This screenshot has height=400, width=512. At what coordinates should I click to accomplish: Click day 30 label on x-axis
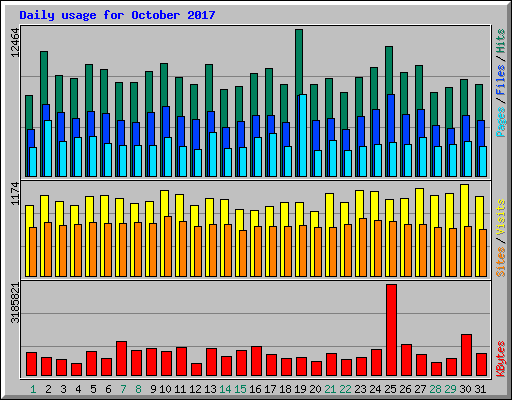pos(465,389)
